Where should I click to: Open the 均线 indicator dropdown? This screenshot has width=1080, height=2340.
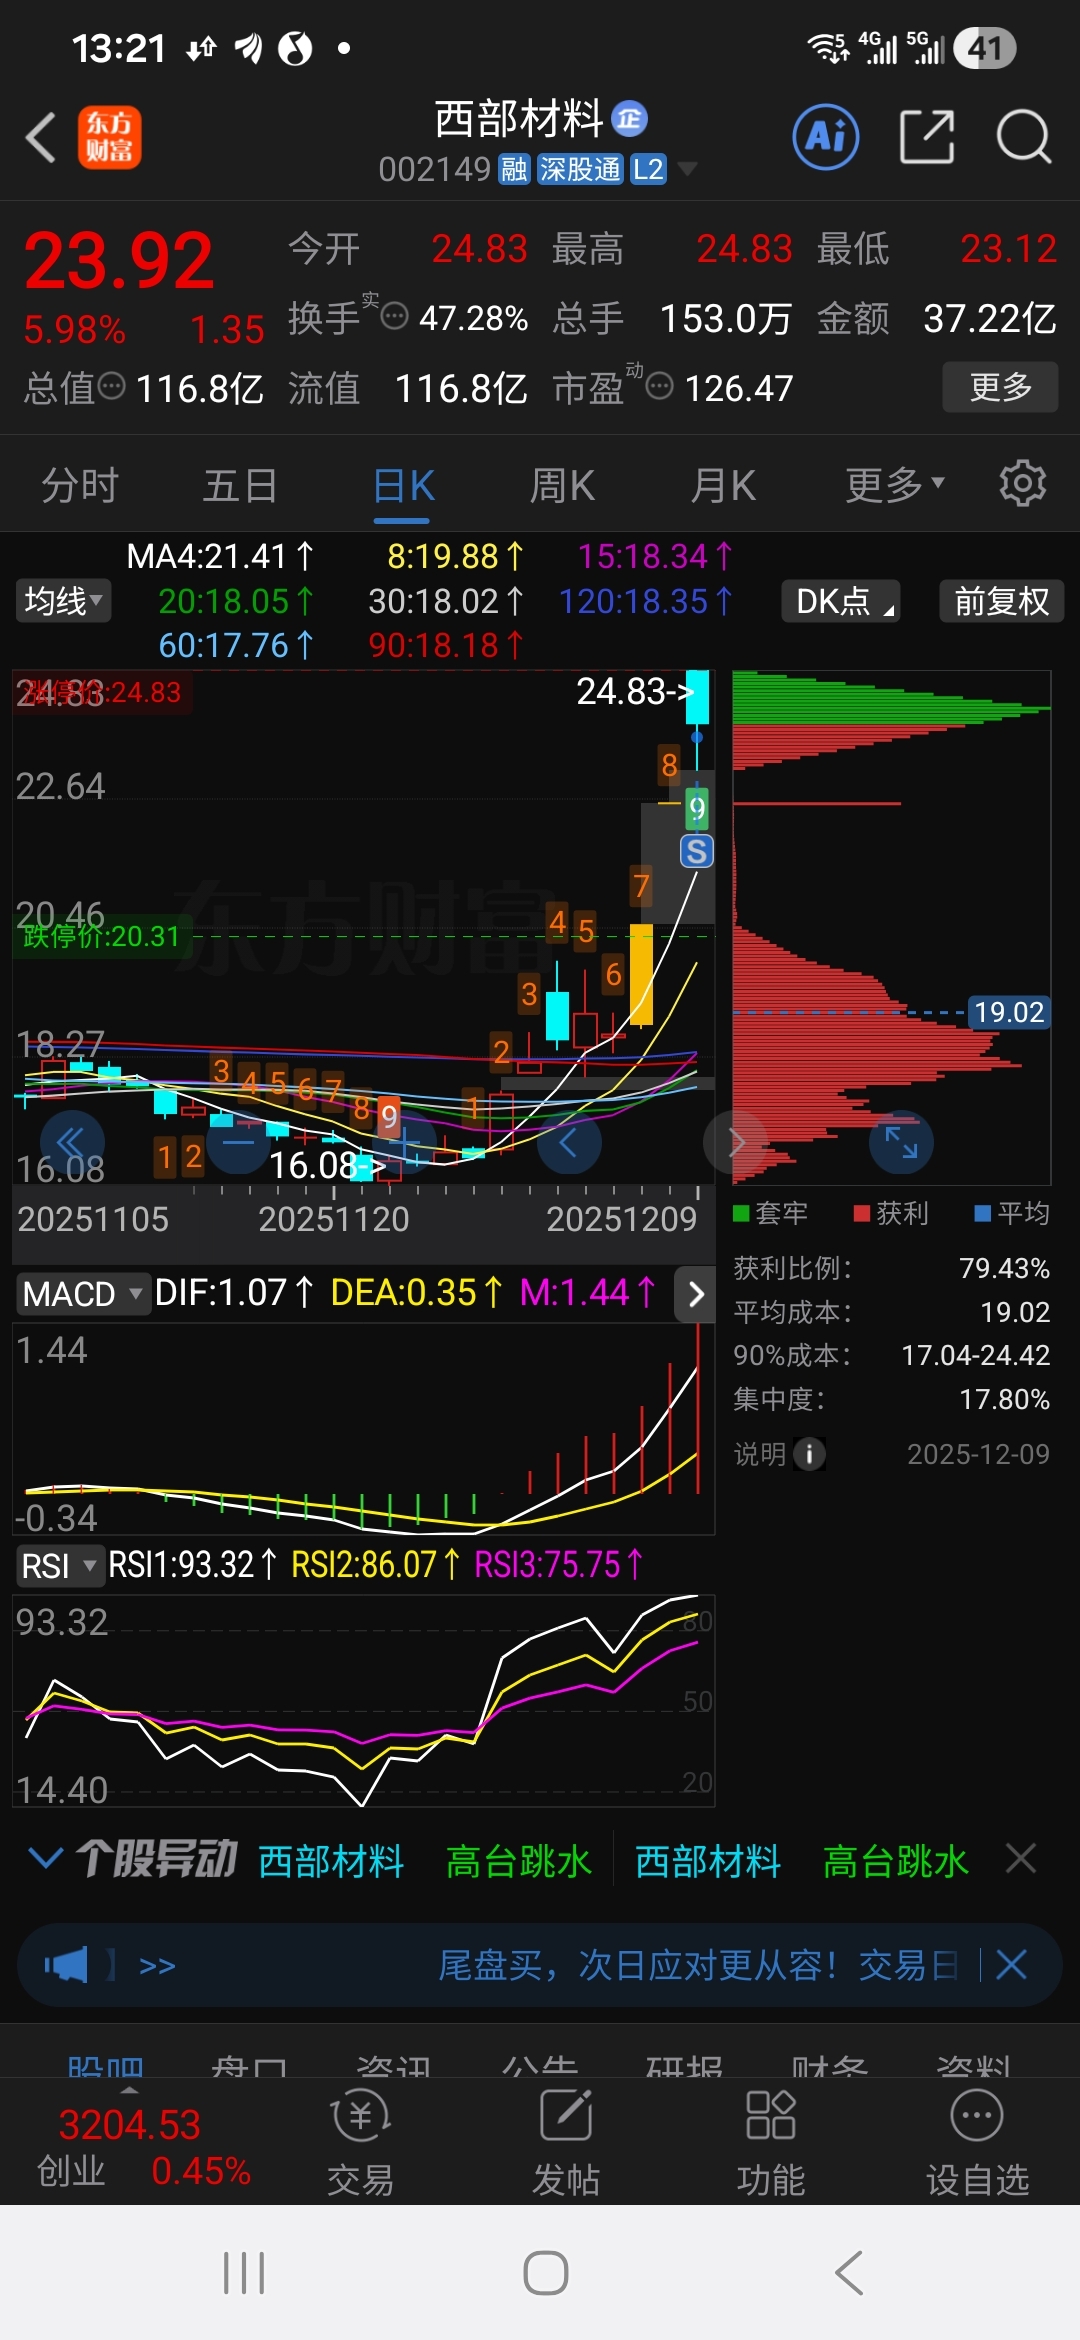[63, 601]
